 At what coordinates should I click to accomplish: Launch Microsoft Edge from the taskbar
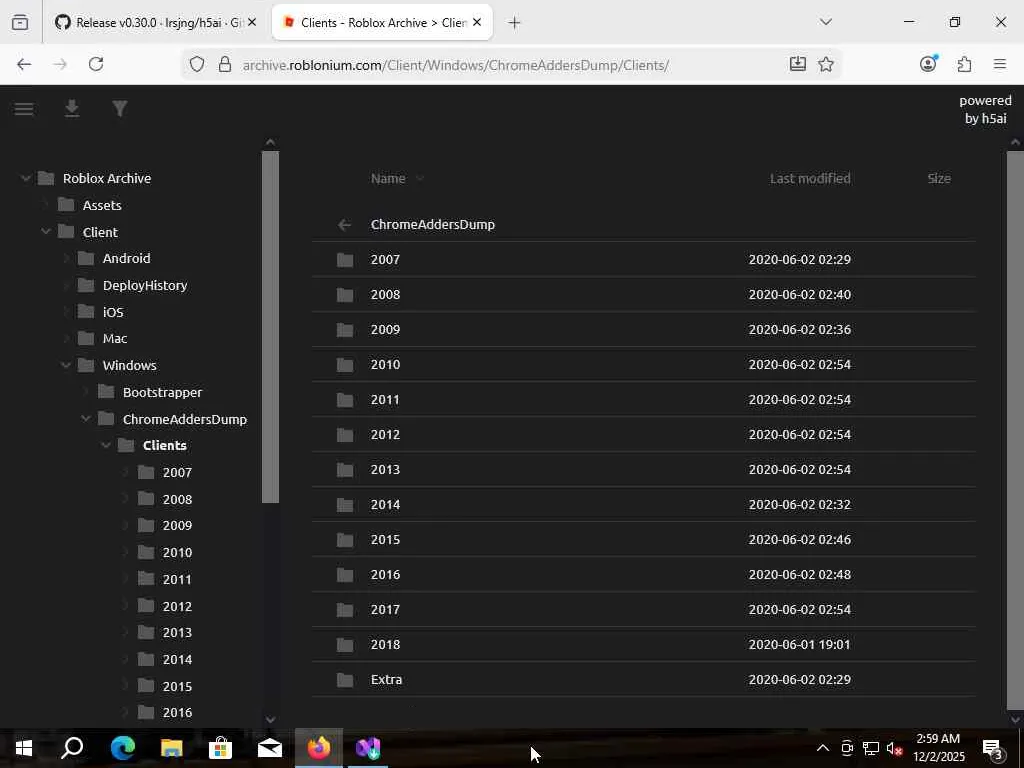coord(123,748)
